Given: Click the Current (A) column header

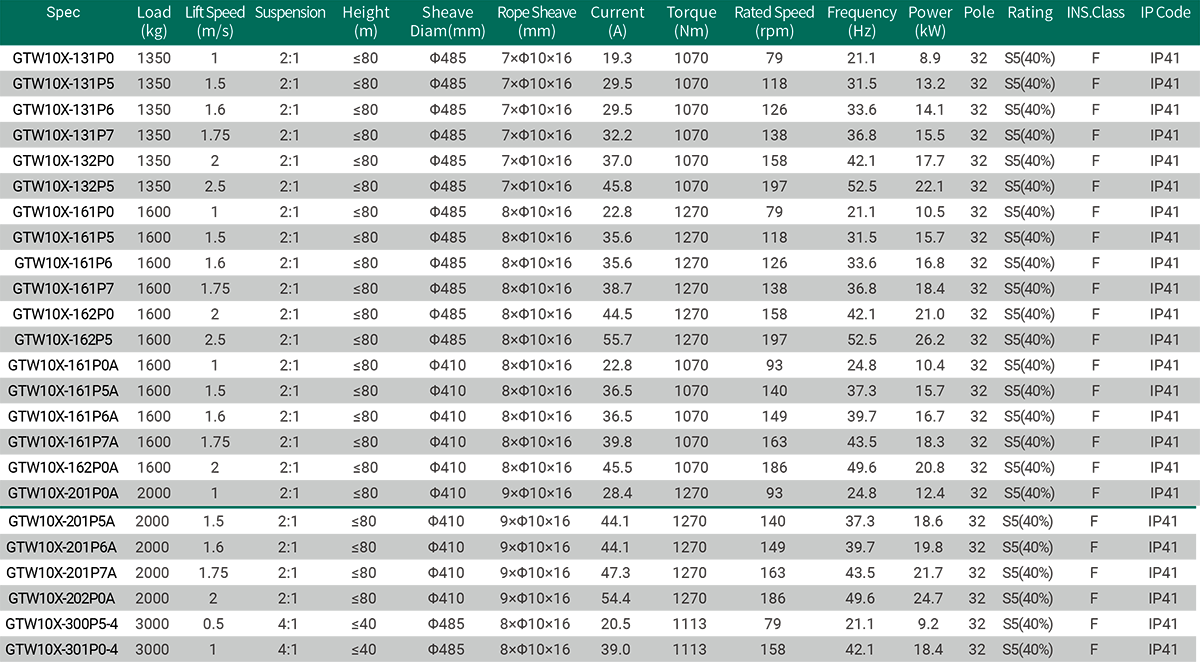Looking at the screenshot, I should pos(617,21).
